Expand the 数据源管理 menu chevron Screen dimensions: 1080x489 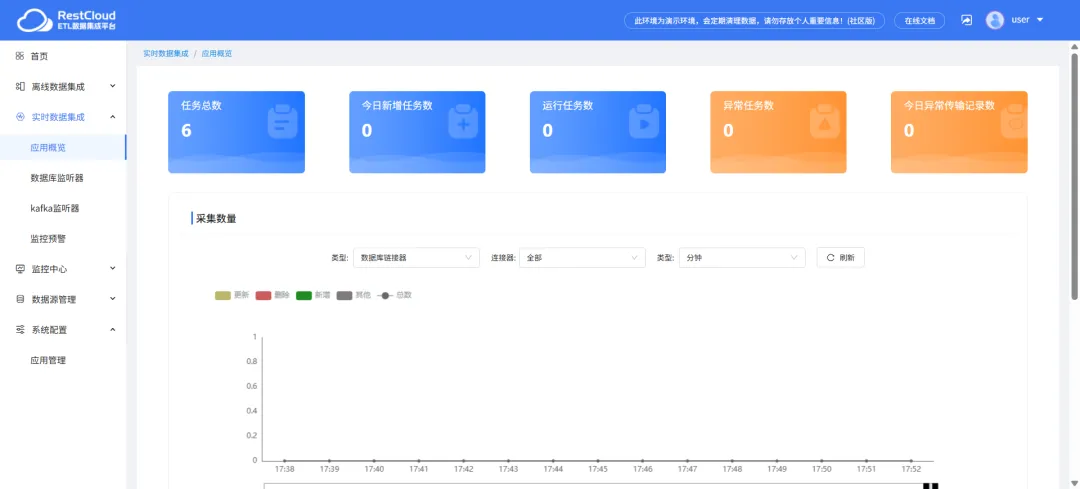[113, 299]
